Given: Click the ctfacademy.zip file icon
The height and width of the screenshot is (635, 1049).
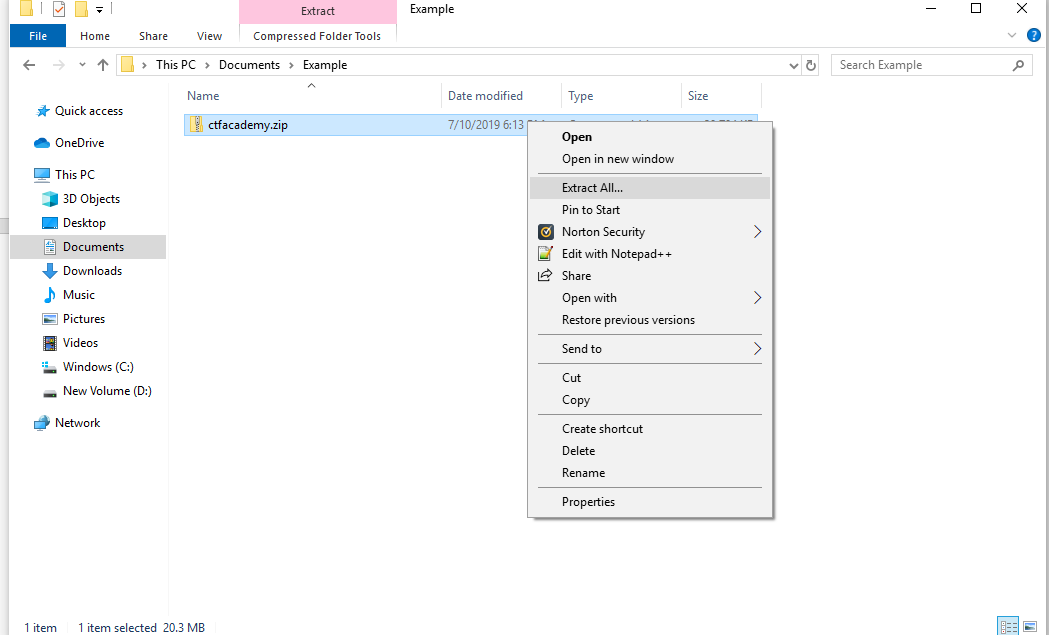Looking at the screenshot, I should coord(196,125).
